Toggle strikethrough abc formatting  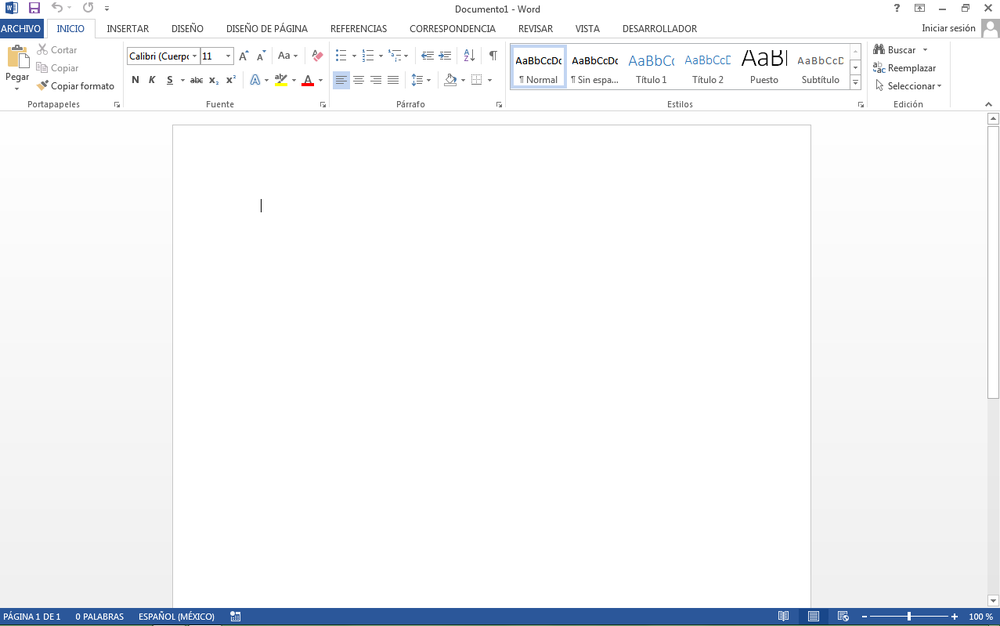tap(196, 80)
